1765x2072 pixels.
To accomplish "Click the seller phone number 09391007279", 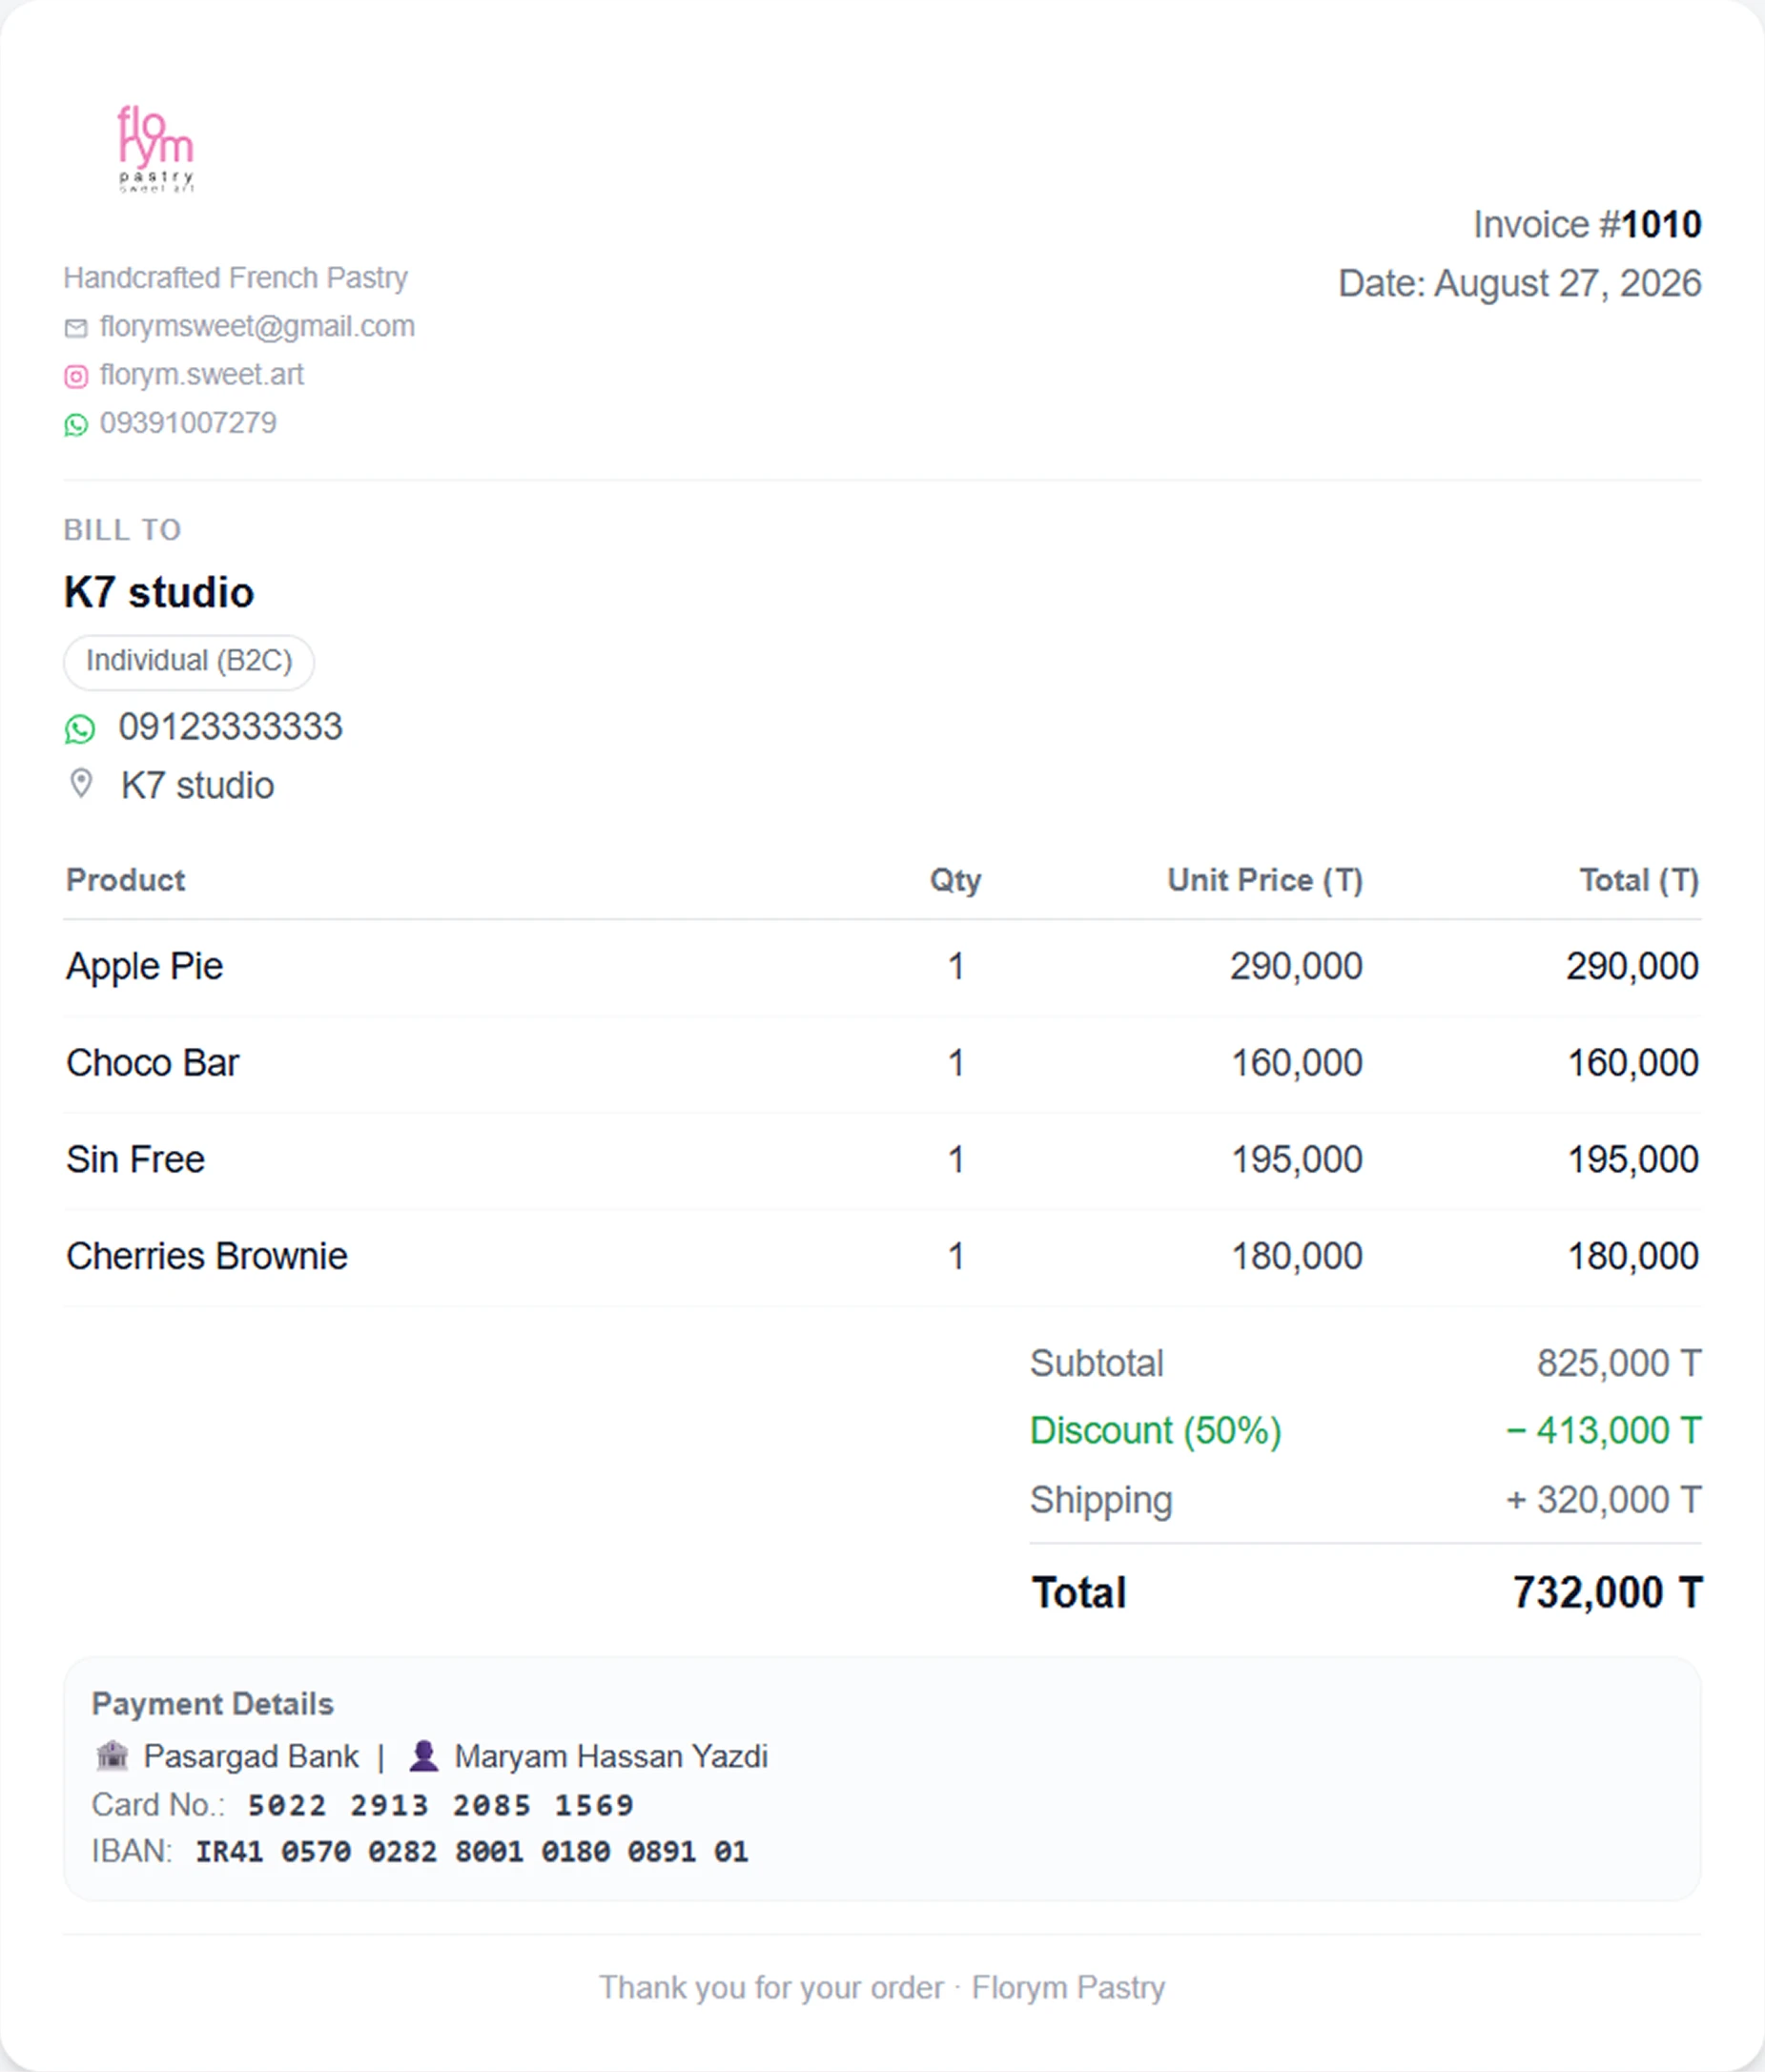I will coord(188,423).
